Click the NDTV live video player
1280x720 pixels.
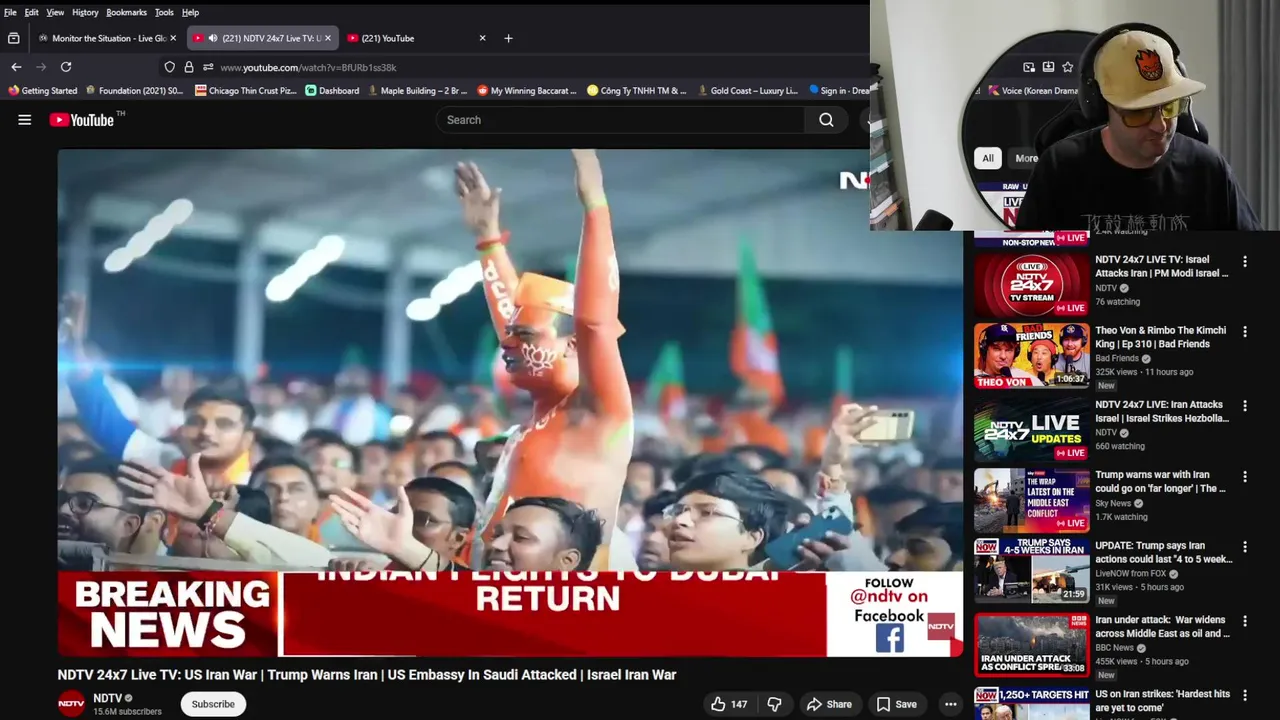tap(510, 402)
